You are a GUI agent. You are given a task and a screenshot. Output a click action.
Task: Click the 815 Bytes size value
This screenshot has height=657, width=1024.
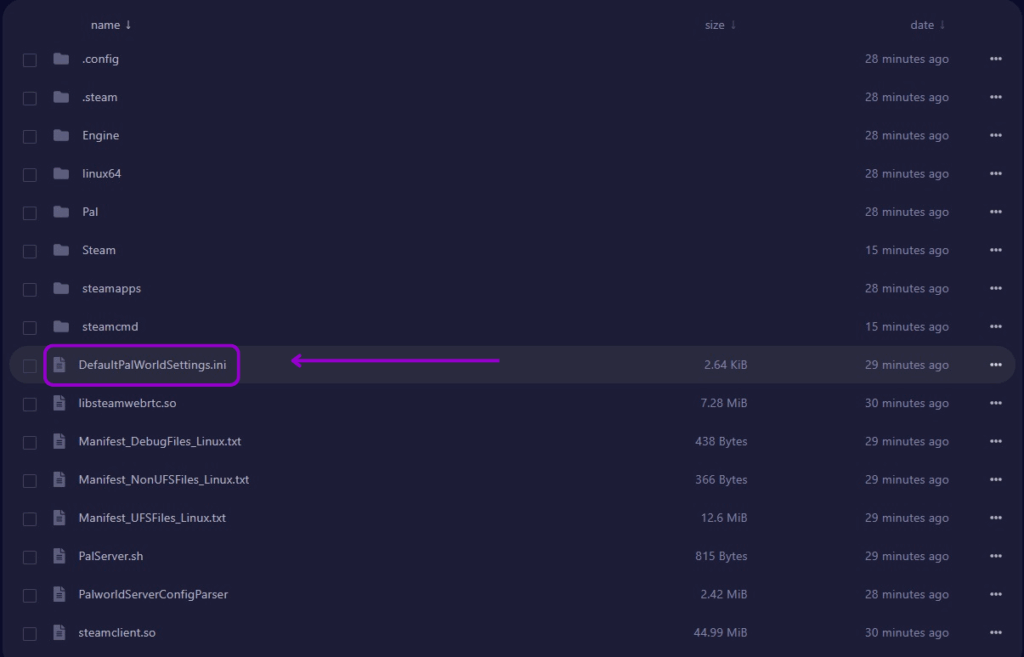point(721,556)
